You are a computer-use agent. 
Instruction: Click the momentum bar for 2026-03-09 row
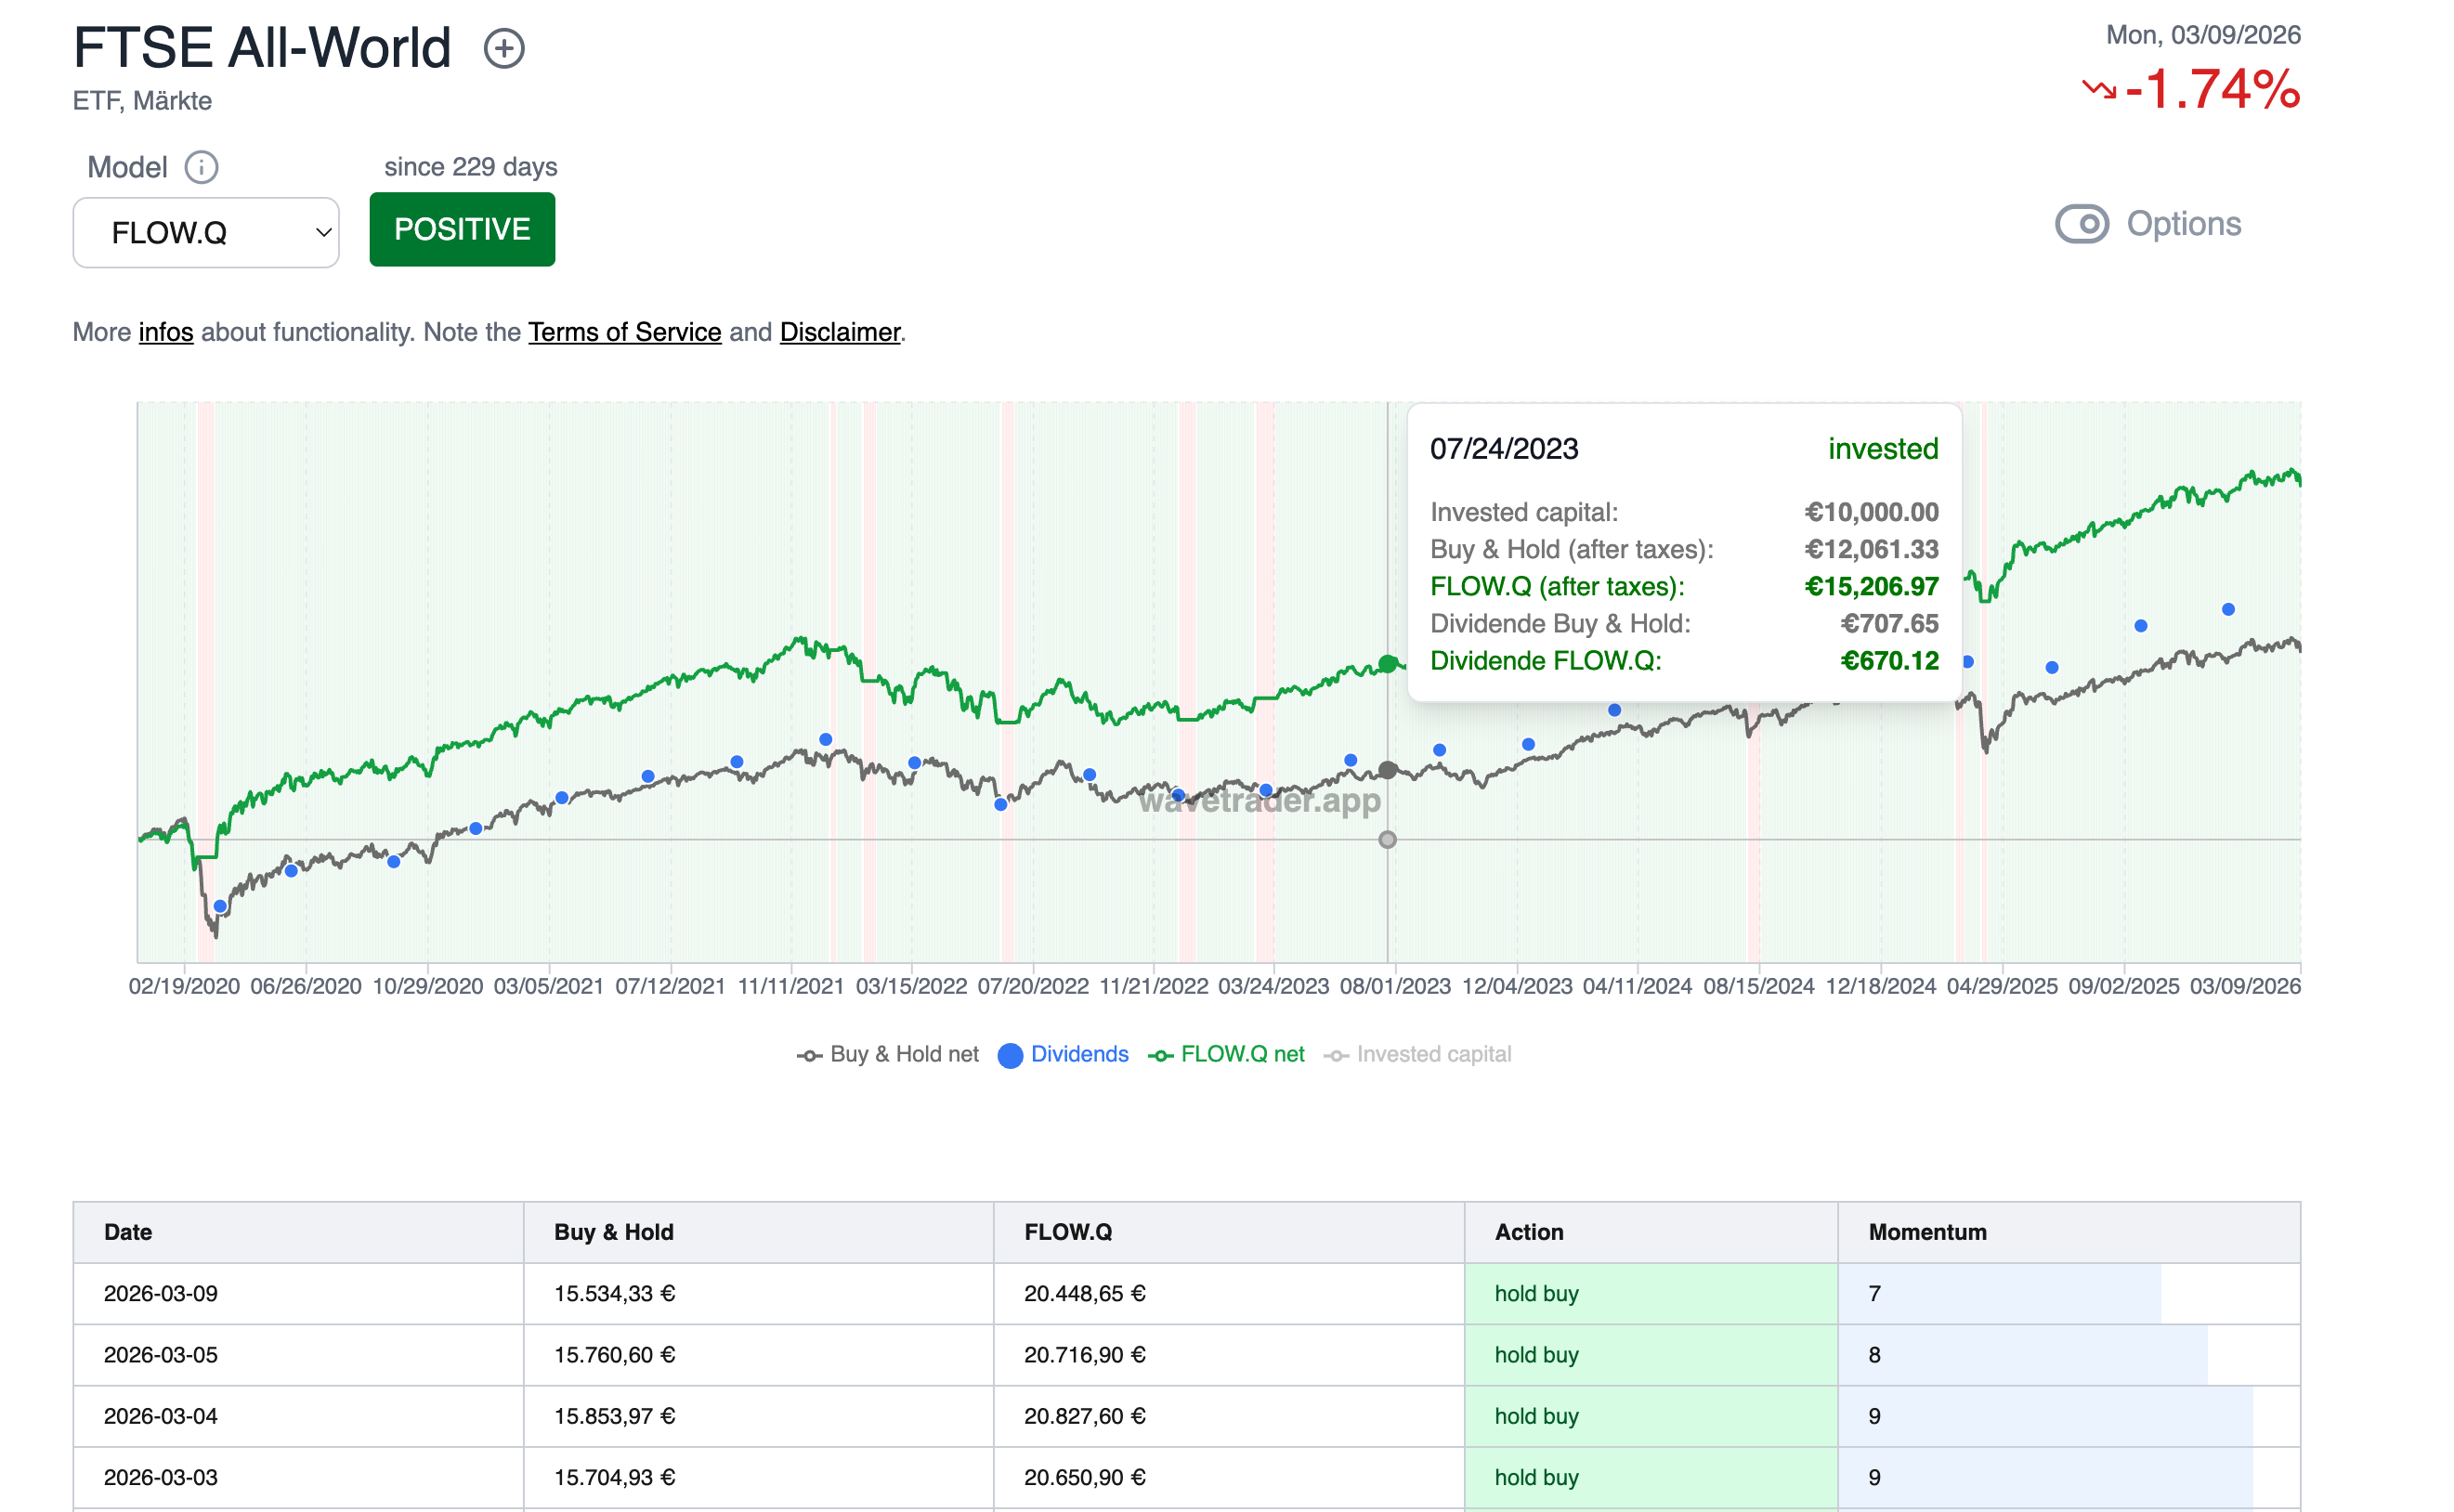pos(2000,1294)
